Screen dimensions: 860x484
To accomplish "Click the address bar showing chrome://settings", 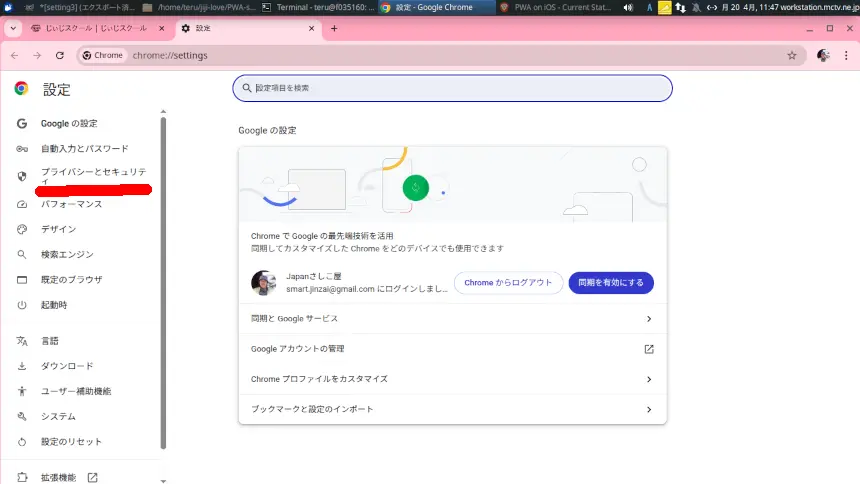I will (x=442, y=55).
